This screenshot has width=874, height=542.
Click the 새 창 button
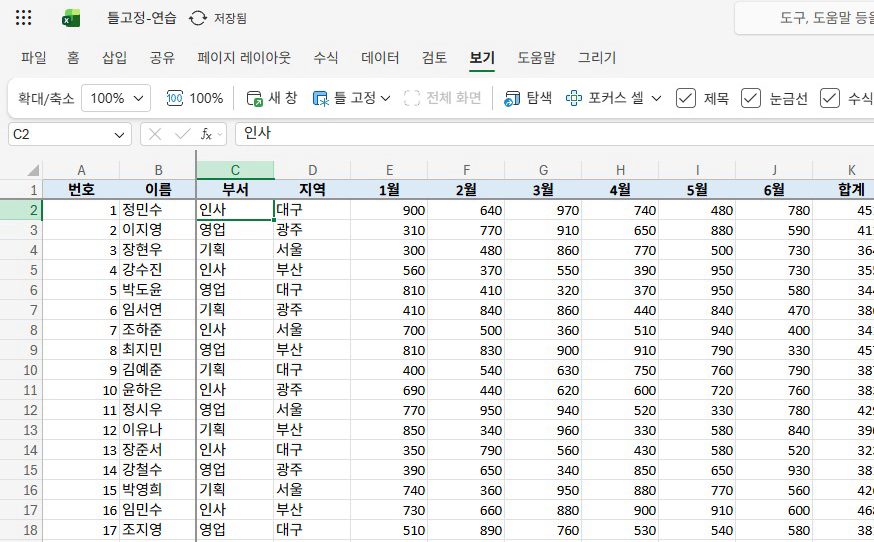point(272,98)
